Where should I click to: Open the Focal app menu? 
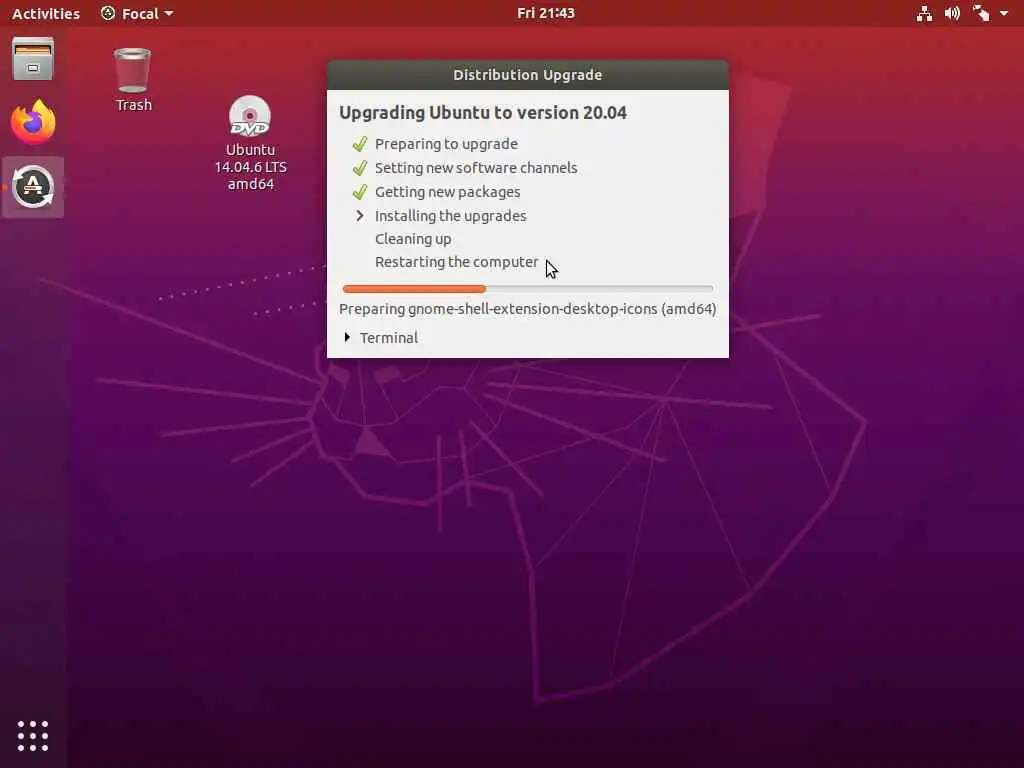pos(137,13)
